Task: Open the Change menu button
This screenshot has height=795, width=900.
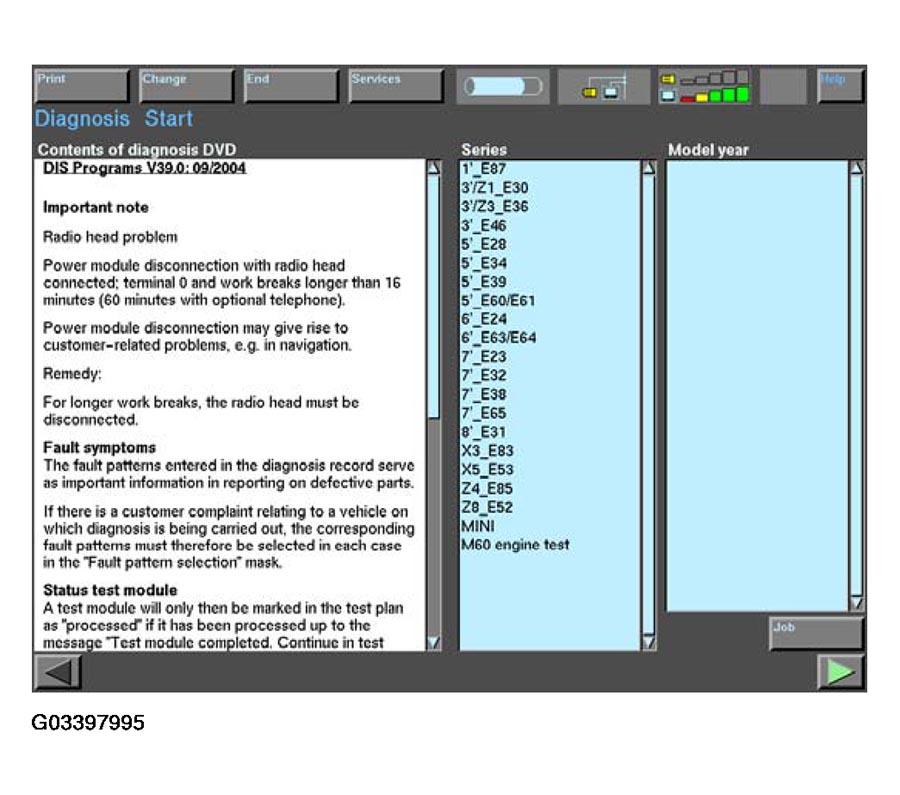Action: coord(186,86)
